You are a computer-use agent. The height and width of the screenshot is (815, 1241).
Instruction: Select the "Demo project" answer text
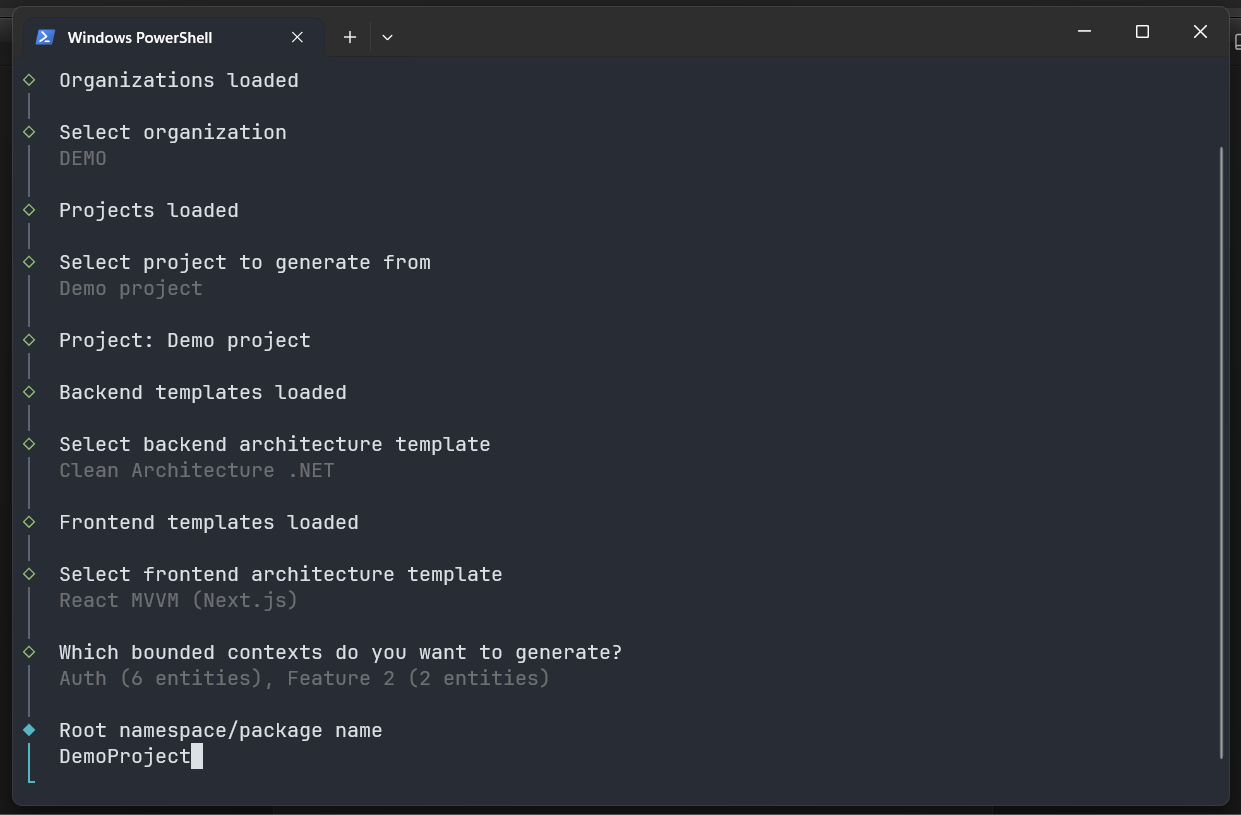(130, 288)
